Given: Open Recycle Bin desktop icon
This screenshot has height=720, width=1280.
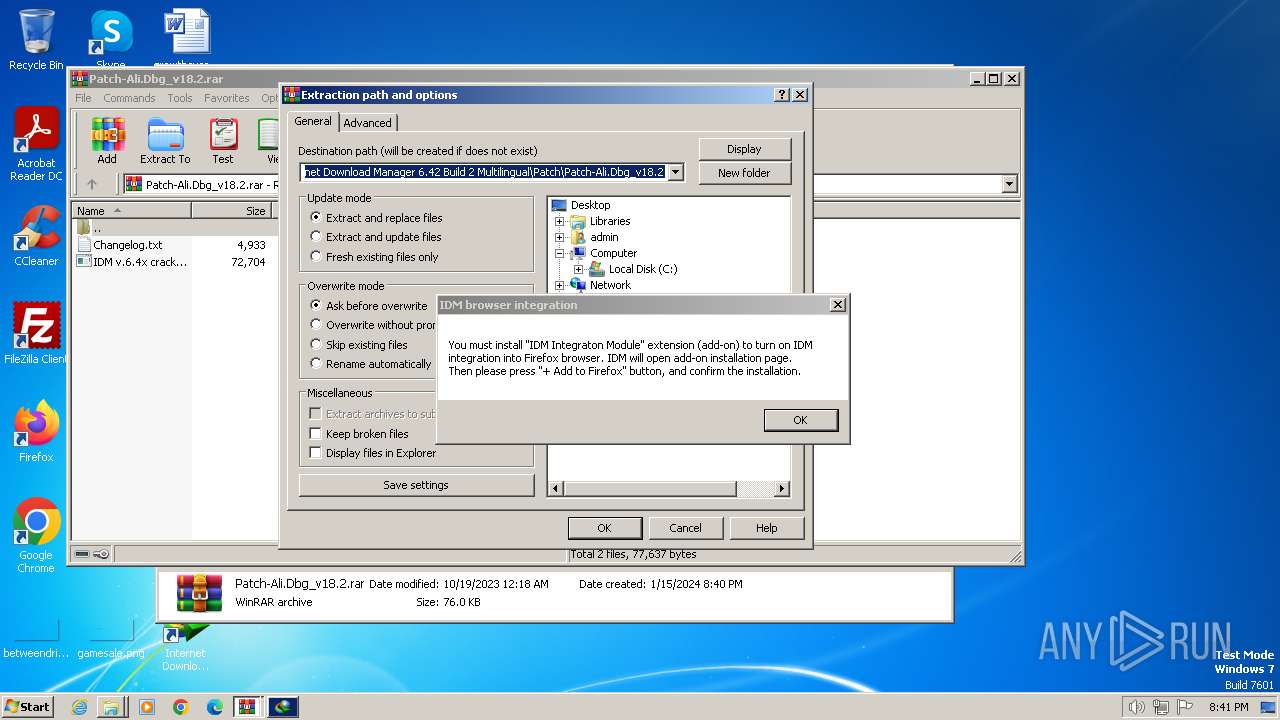Looking at the screenshot, I should pos(36,40).
